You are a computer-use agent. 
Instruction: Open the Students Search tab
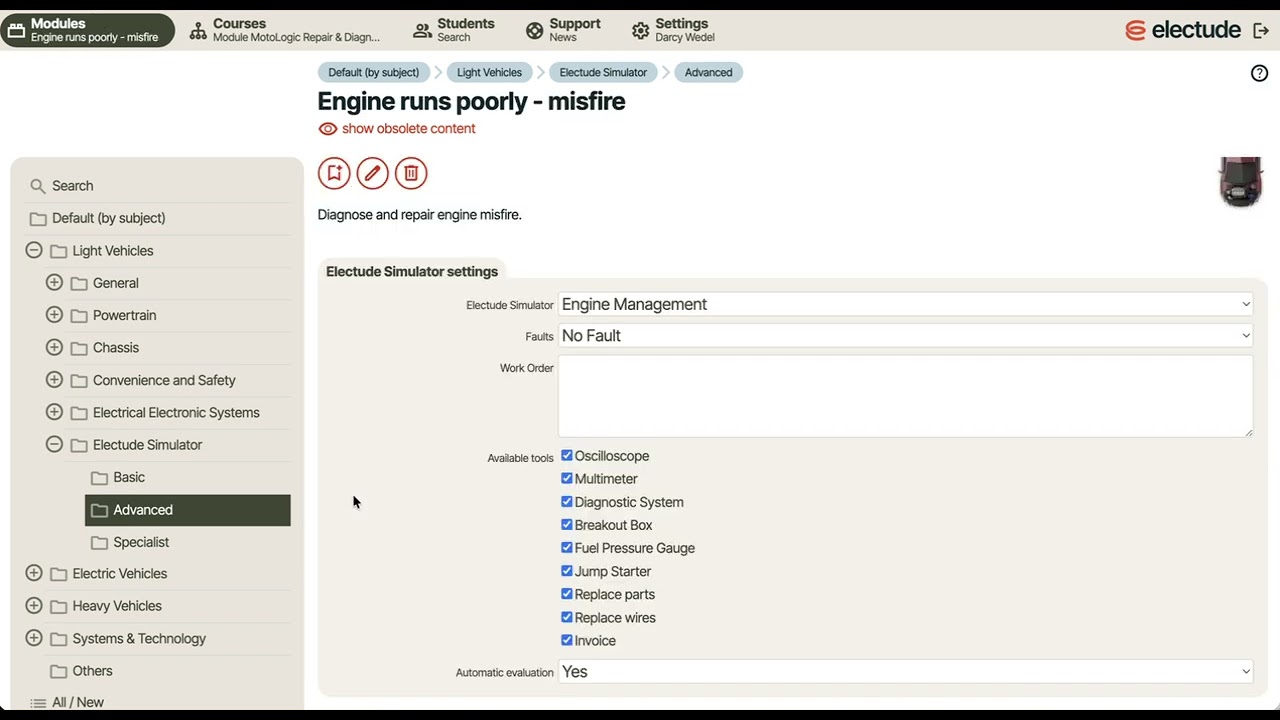click(x=454, y=30)
